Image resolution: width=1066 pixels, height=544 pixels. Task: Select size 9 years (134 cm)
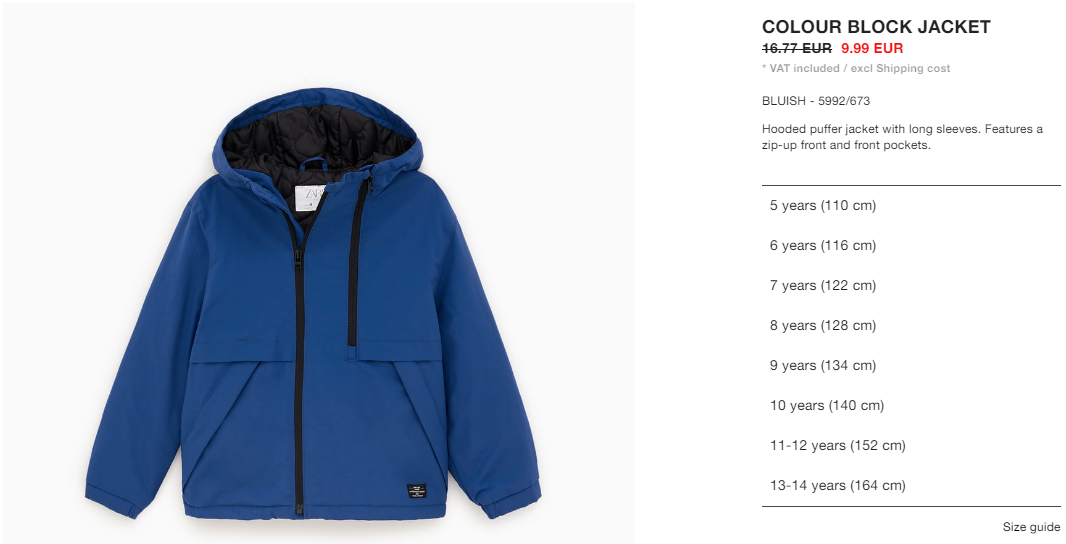pos(910,366)
